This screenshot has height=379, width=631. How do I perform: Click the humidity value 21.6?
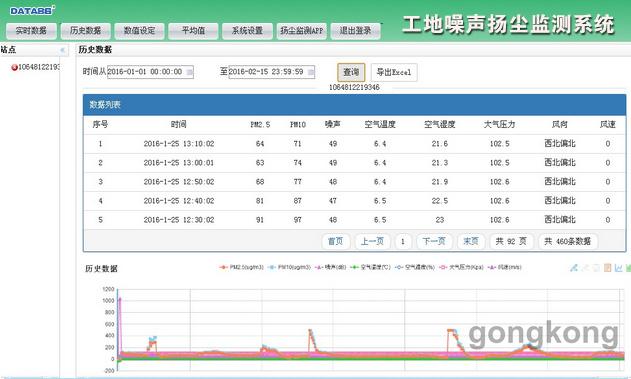[440, 144]
